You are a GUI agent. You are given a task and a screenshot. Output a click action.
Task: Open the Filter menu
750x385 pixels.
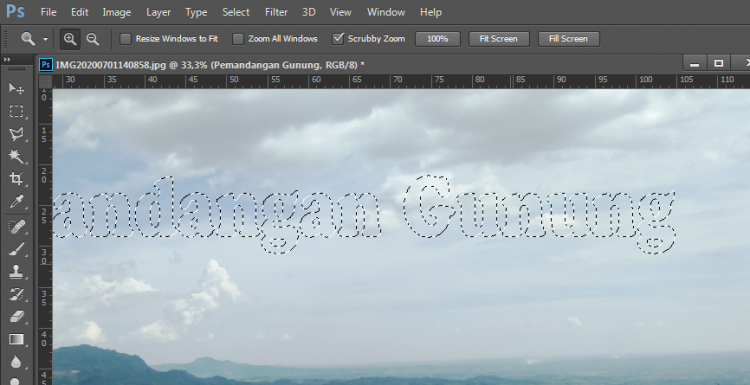[276, 12]
